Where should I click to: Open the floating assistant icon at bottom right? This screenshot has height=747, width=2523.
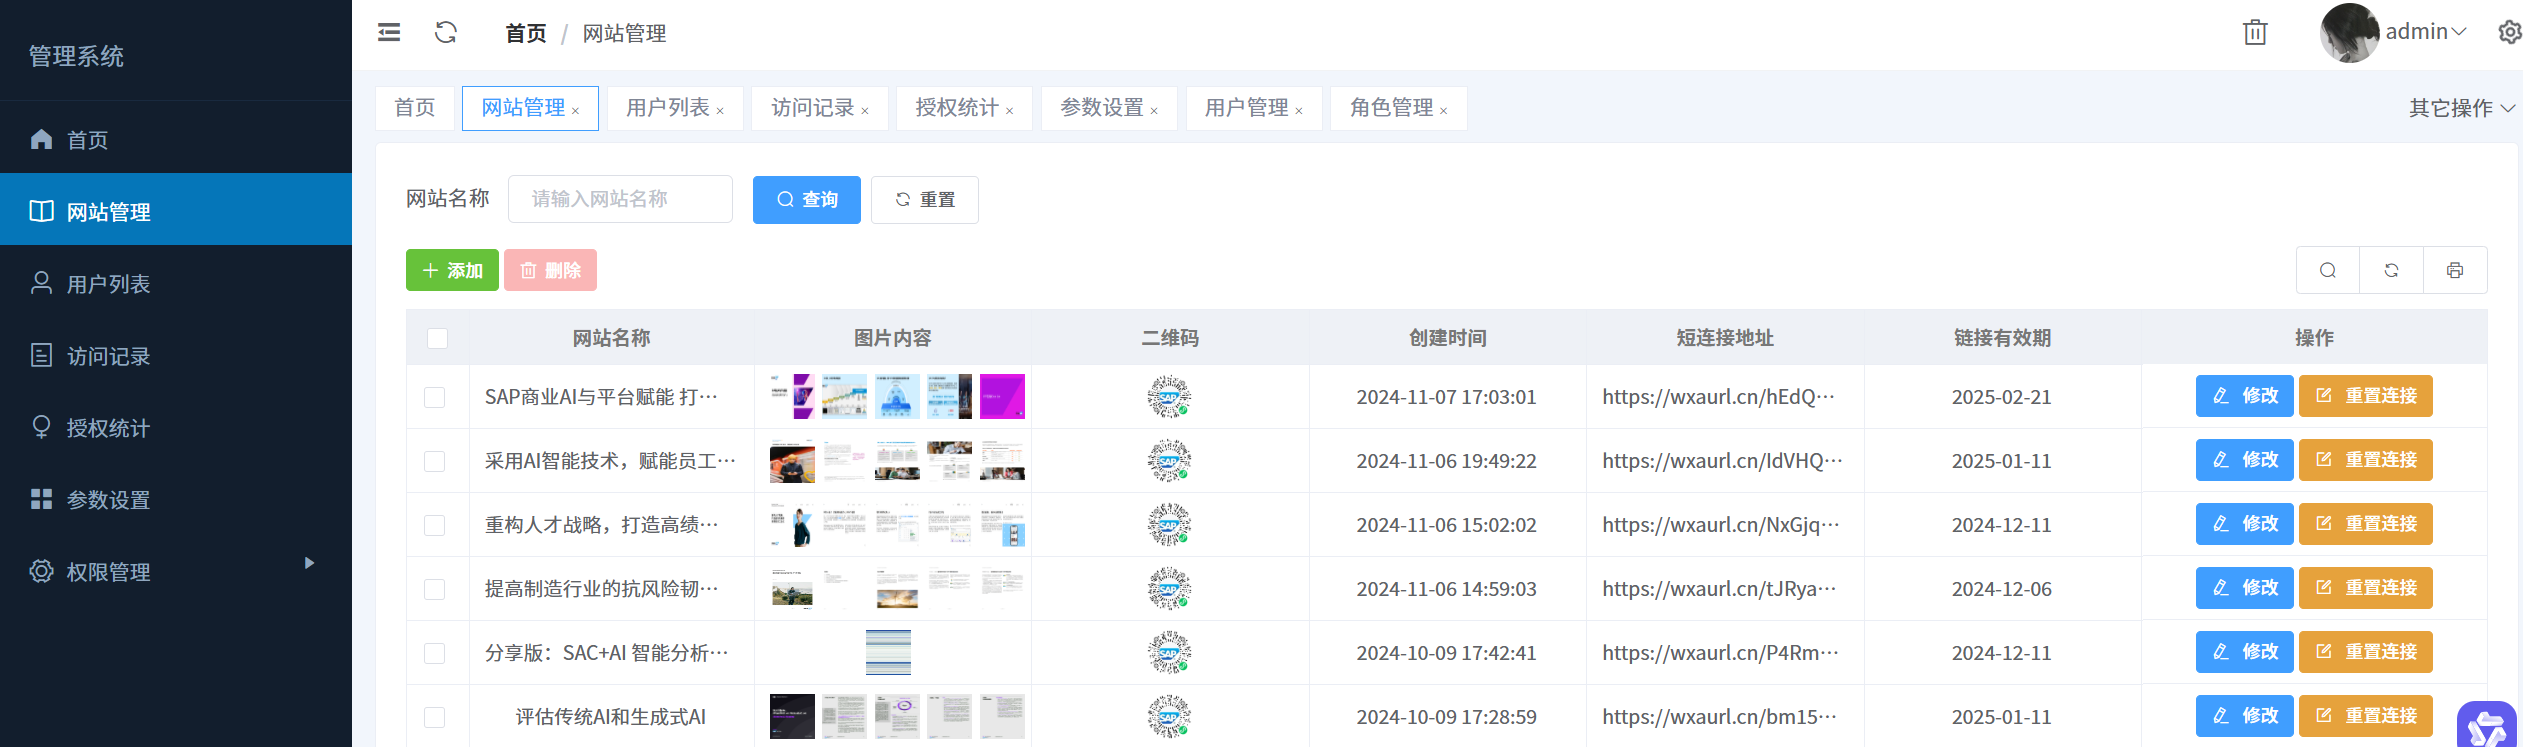click(2487, 726)
